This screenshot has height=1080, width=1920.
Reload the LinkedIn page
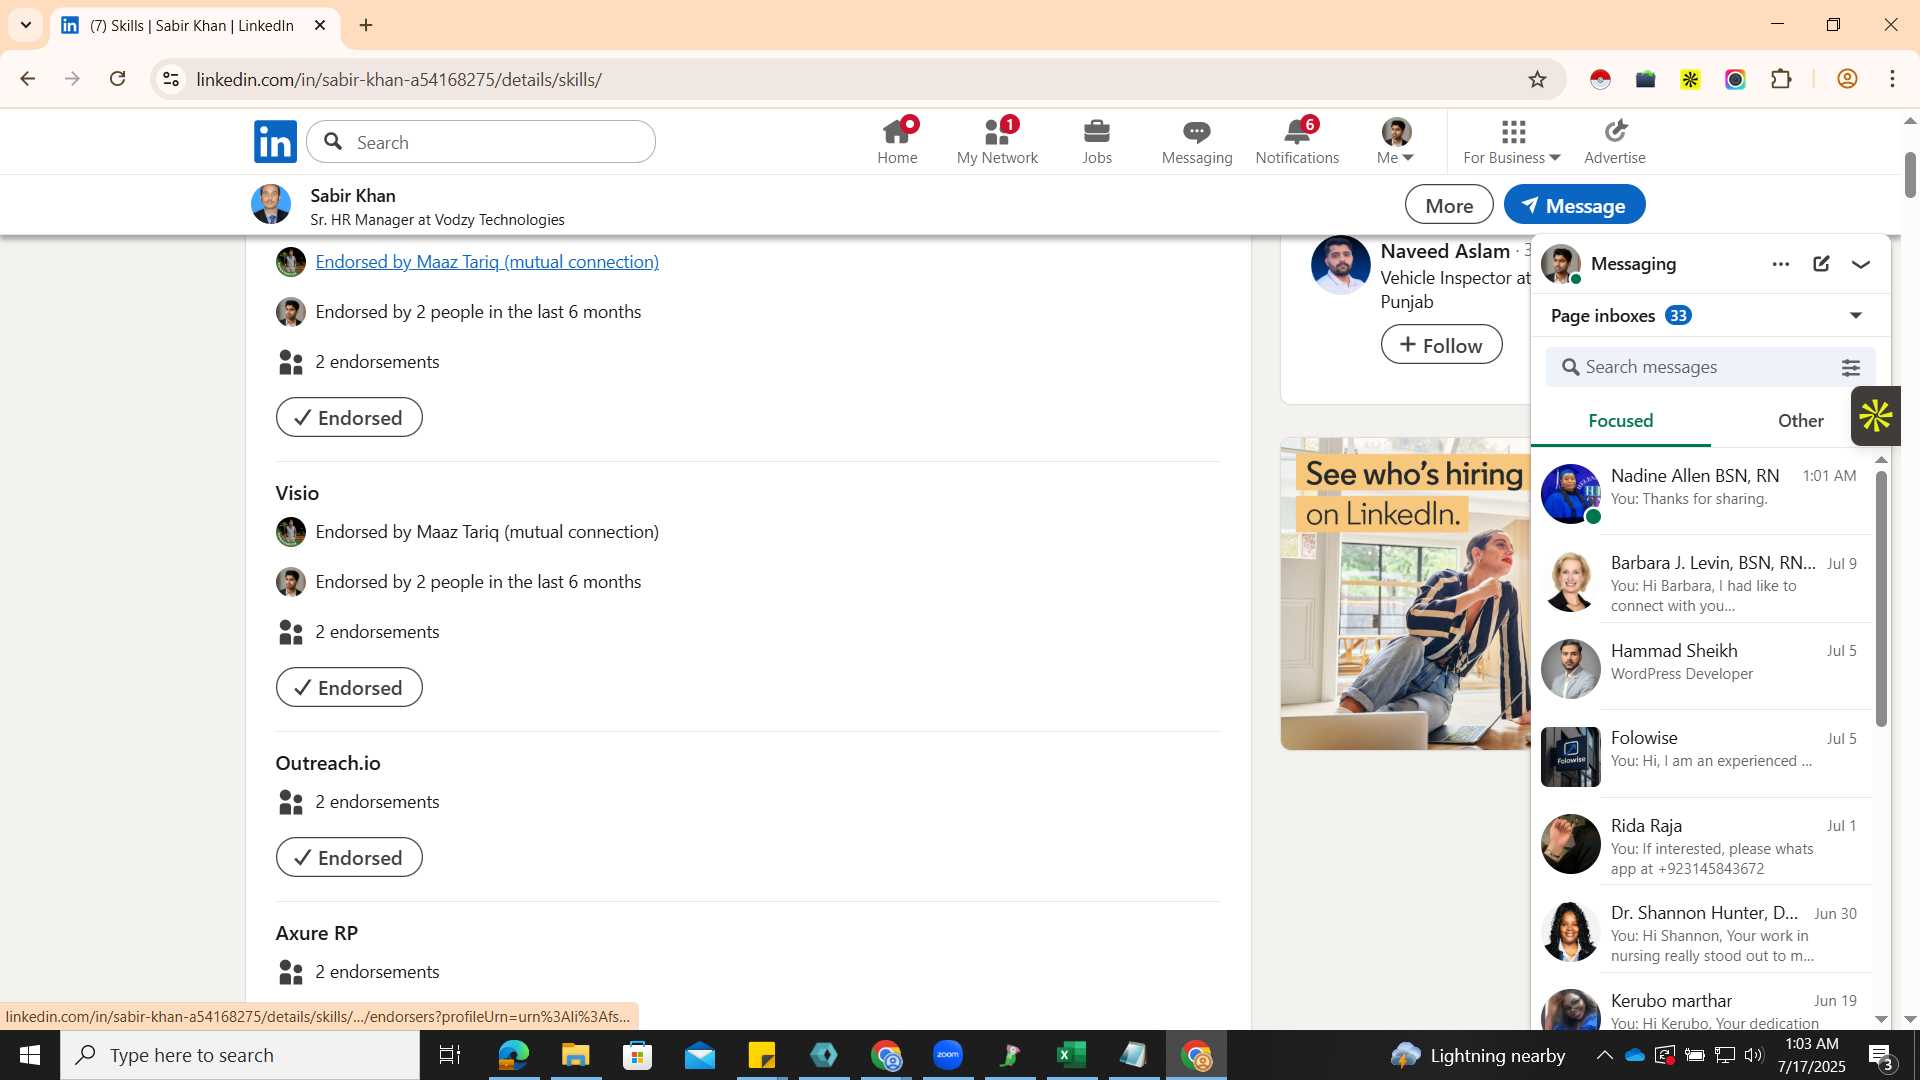[117, 79]
